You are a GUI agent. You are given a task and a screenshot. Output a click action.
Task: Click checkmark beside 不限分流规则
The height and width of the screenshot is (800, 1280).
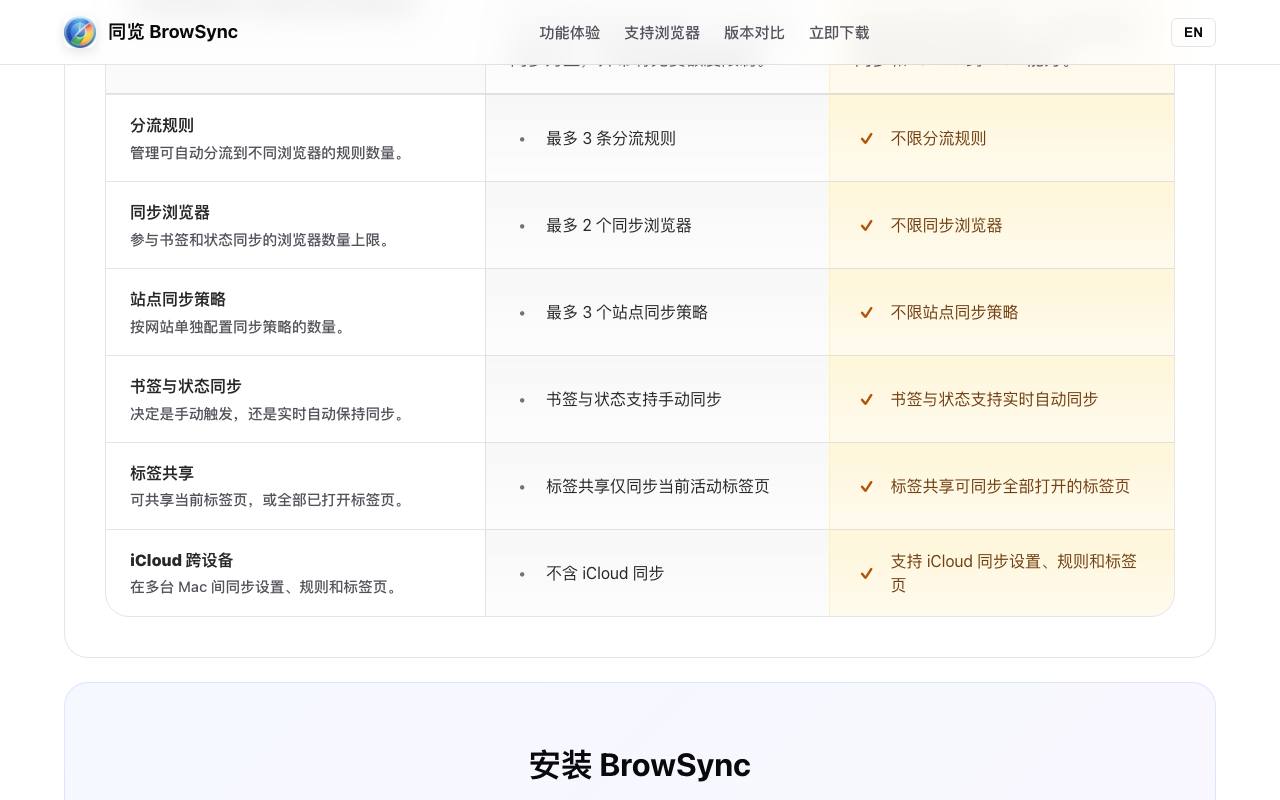[867, 138]
